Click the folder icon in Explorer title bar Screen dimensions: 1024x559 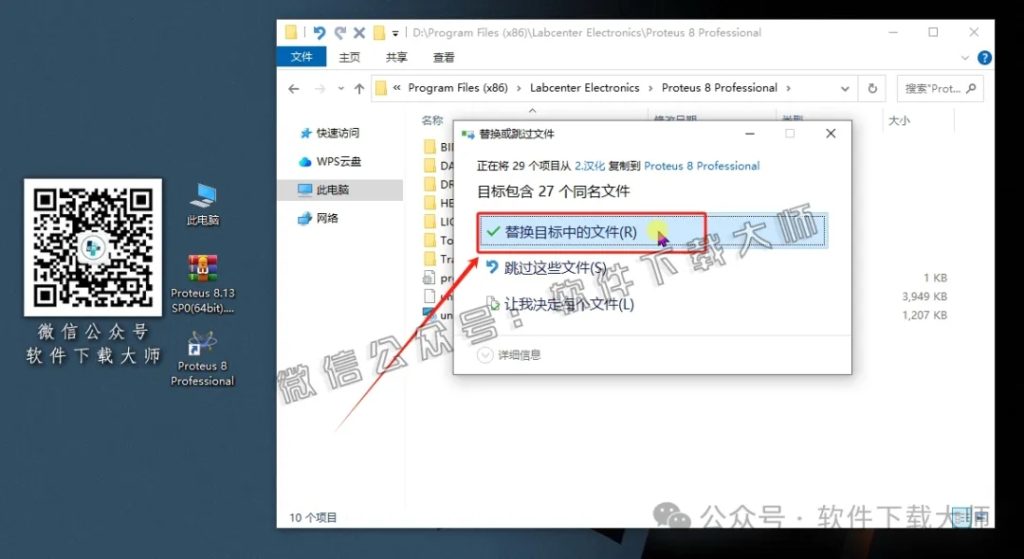point(291,33)
